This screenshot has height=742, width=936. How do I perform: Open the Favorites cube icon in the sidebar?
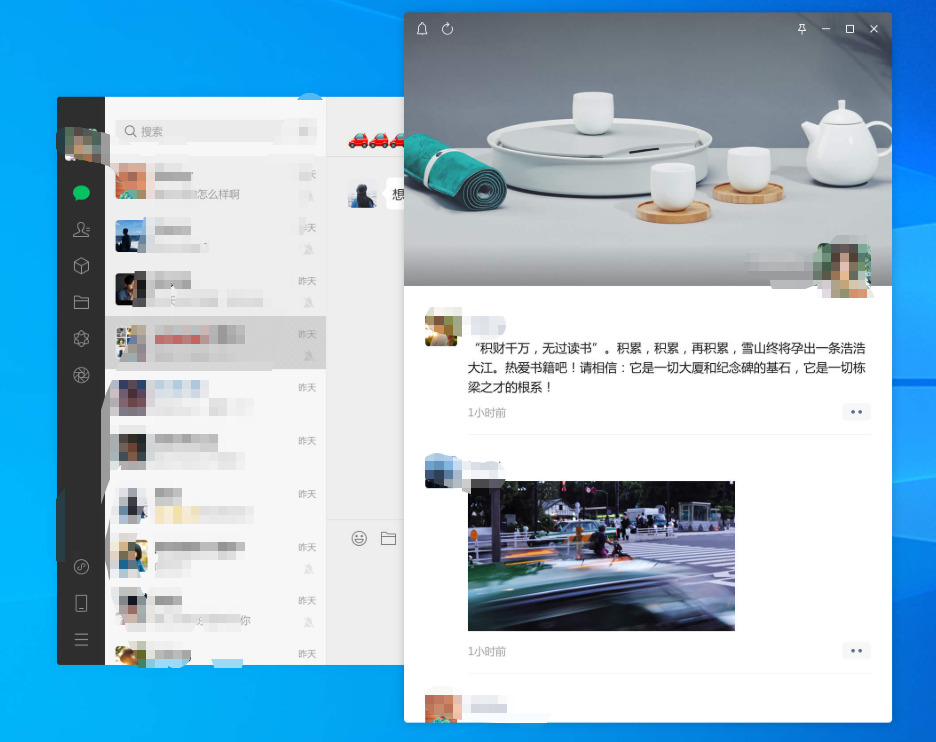click(81, 266)
